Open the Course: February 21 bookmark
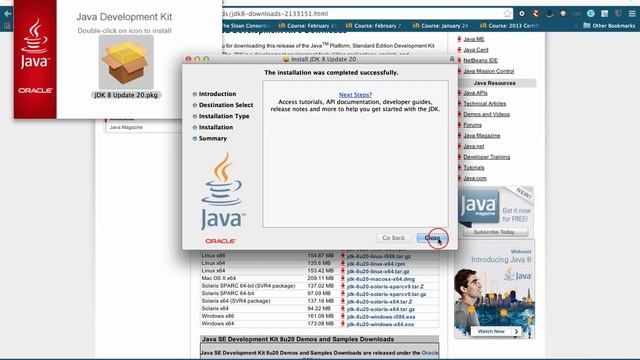The image size is (640, 360). click(307, 26)
